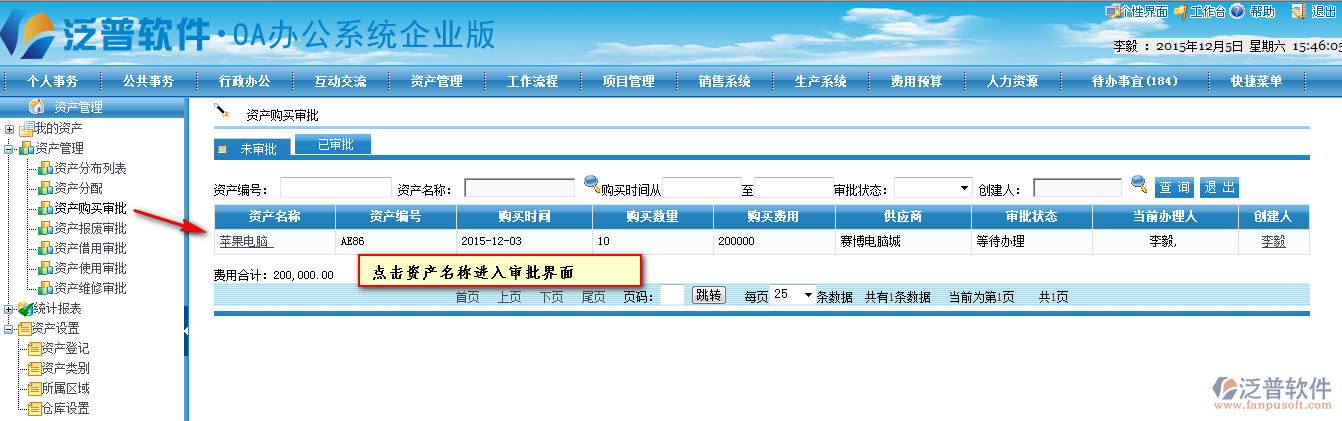Open the 待办事宜(184) menu
1342x421 pixels.
1135,82
